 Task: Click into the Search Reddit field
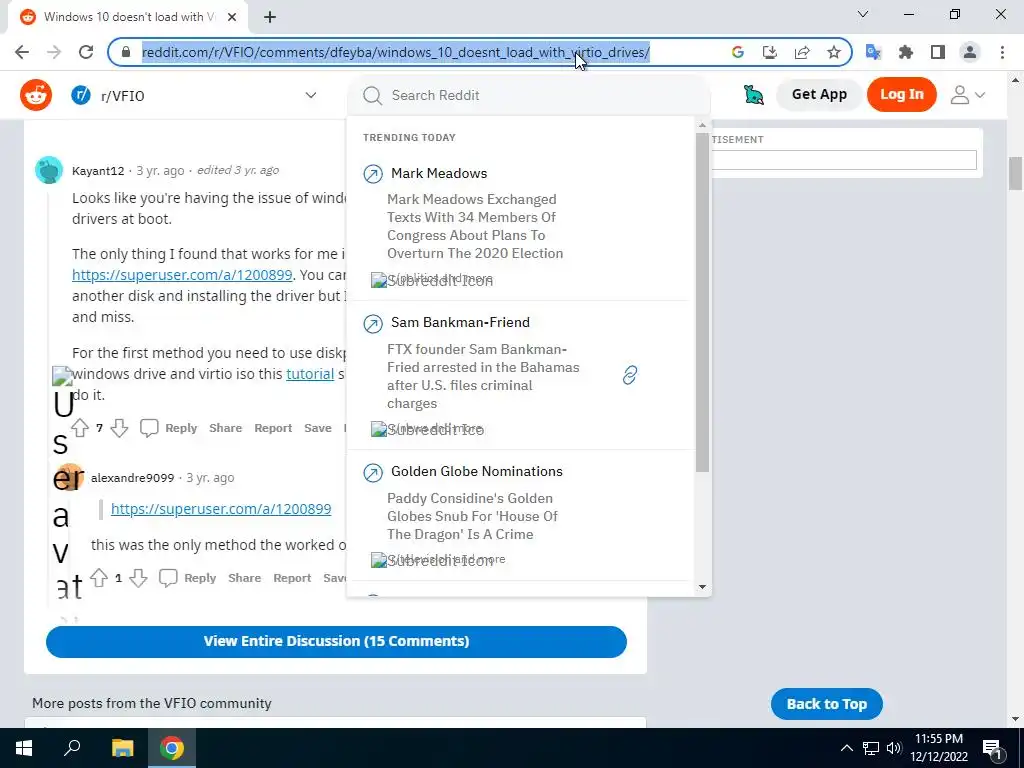(529, 95)
